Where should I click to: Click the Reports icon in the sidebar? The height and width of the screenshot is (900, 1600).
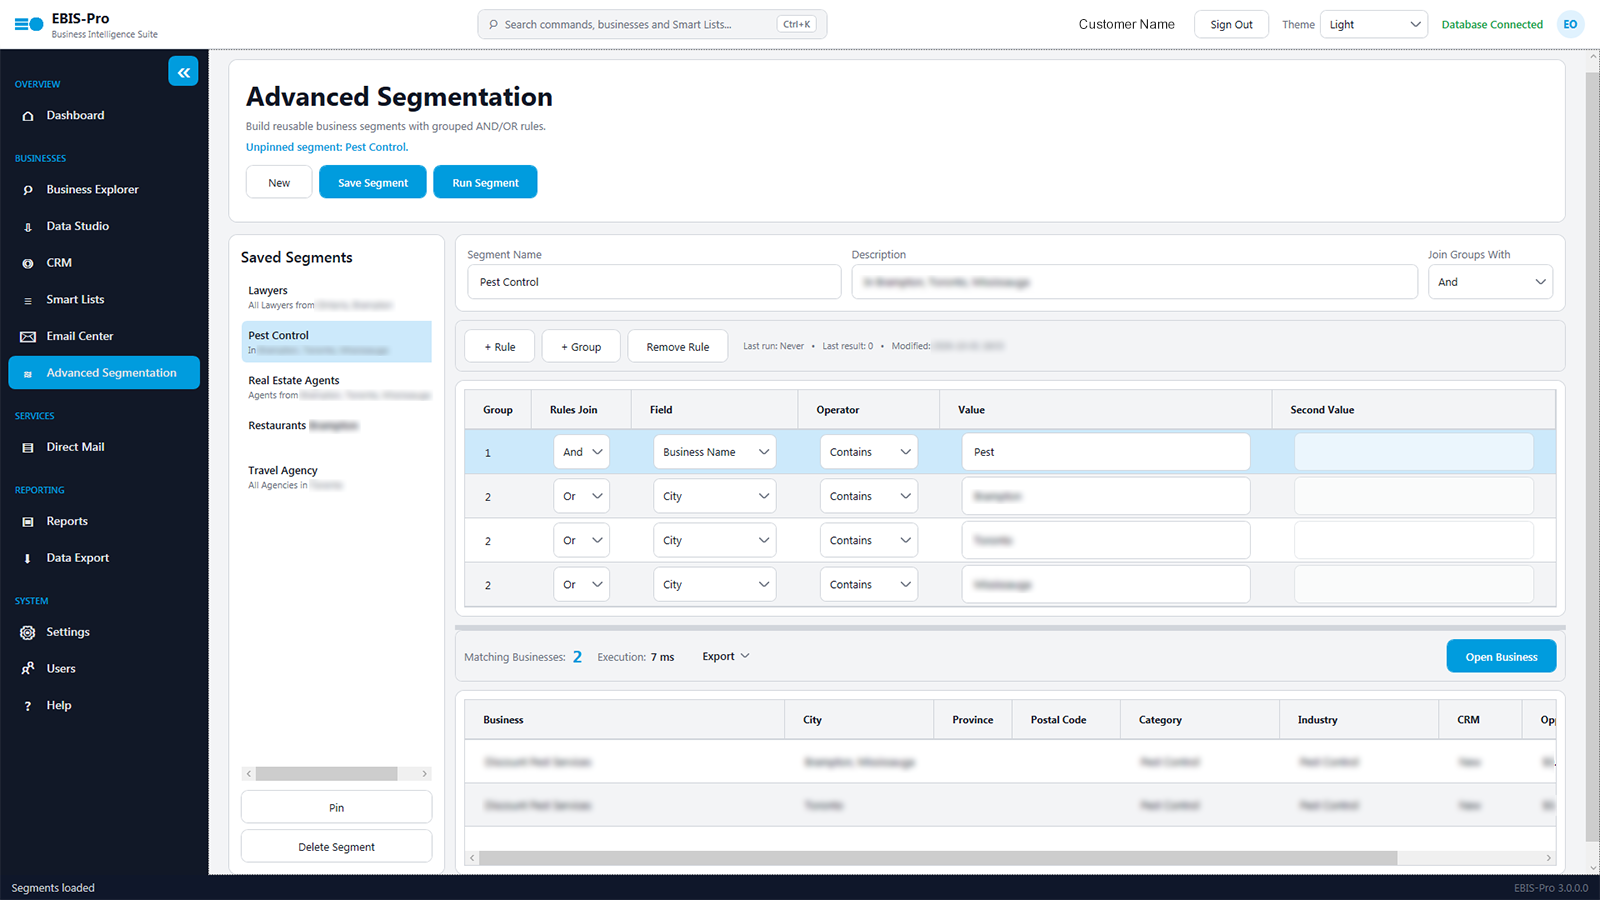28,522
